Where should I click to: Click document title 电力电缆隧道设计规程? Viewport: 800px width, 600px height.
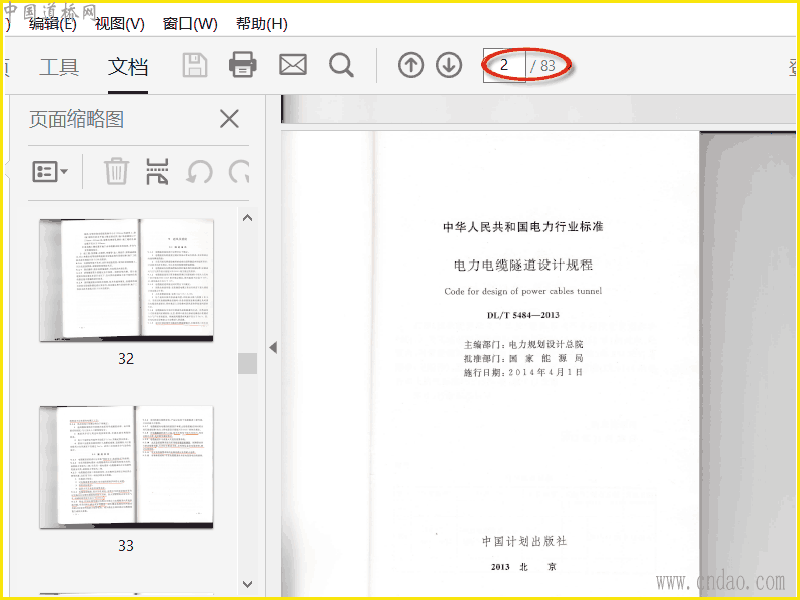(523, 265)
